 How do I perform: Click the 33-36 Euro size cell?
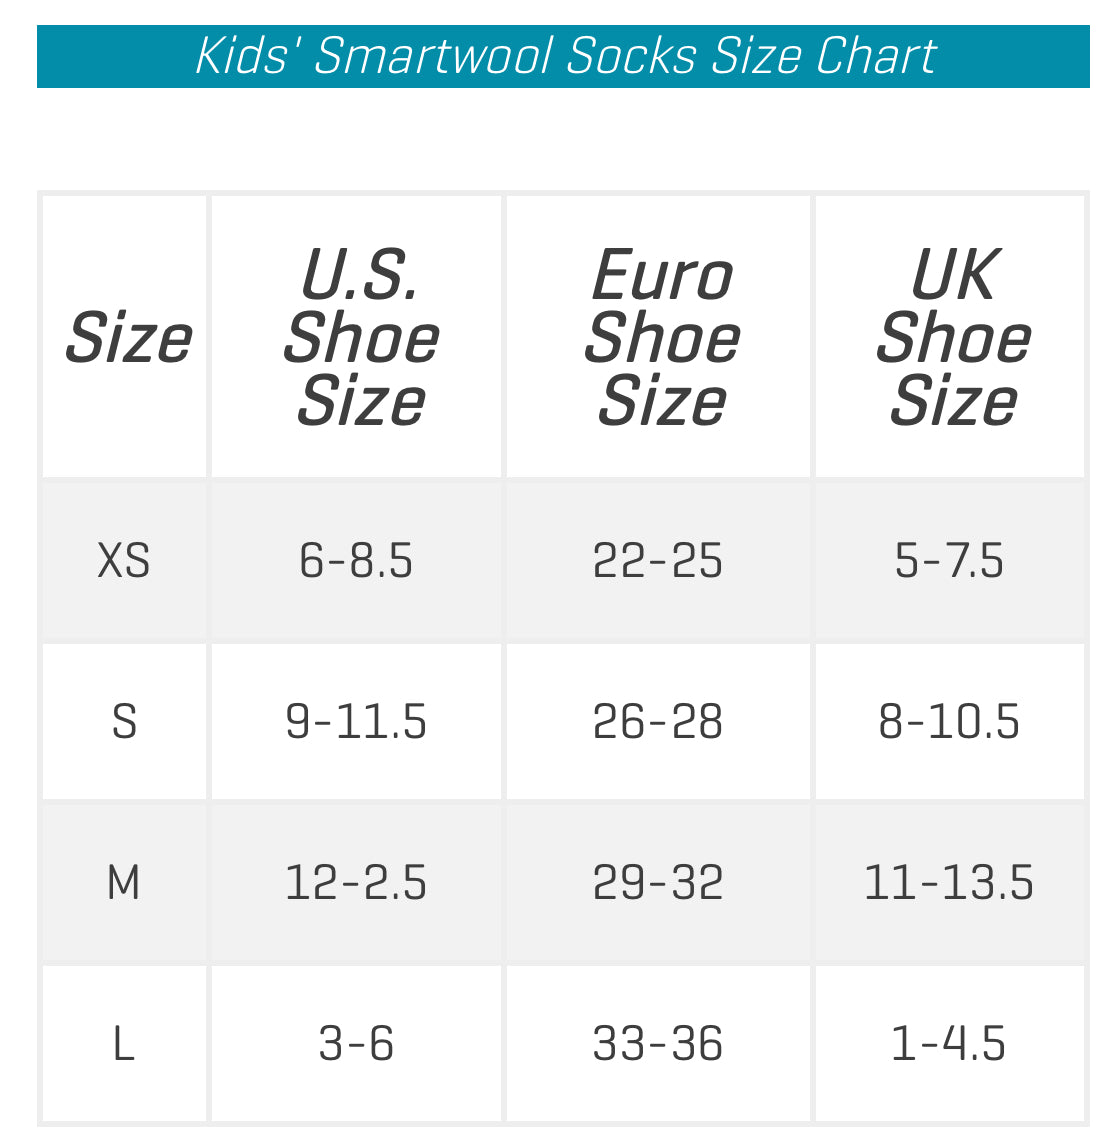pyautogui.click(x=658, y=1044)
